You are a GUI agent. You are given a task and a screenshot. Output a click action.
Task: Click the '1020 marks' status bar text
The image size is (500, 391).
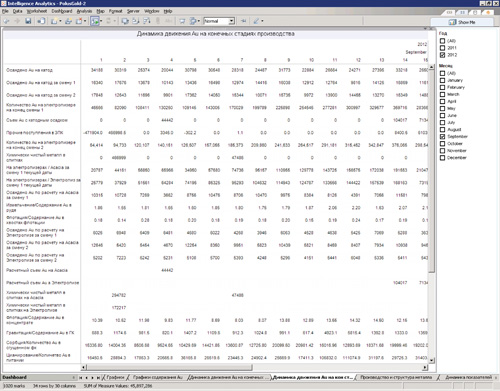[14, 386]
